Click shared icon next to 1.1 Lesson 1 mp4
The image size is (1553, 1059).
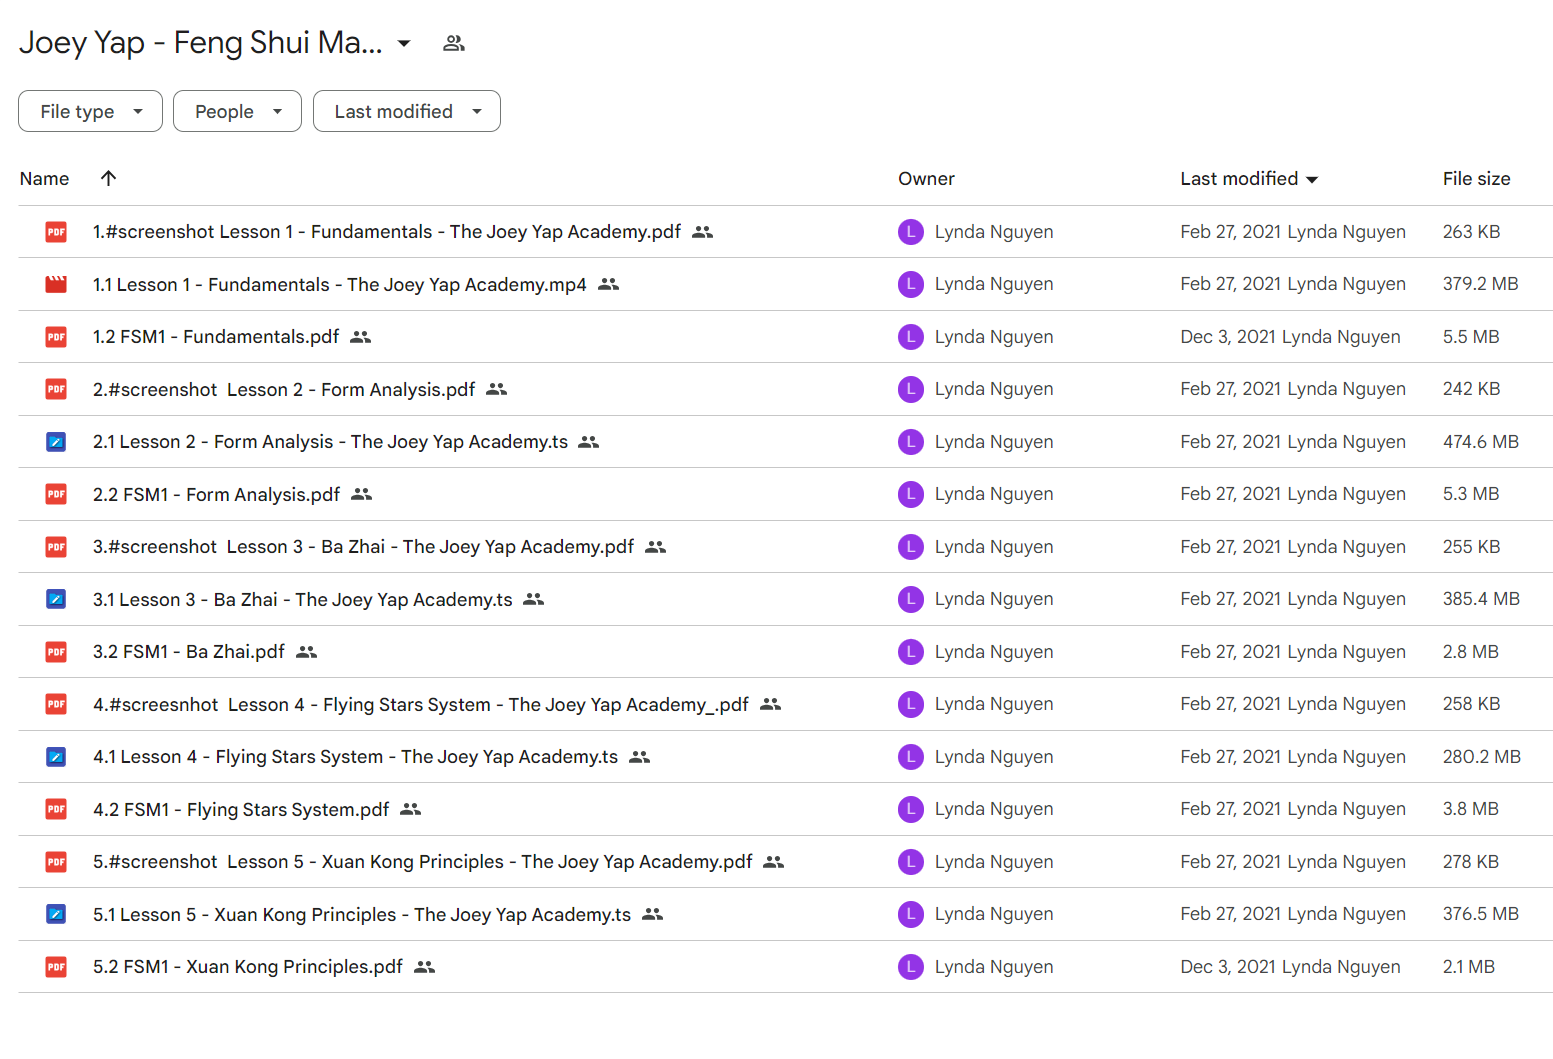(609, 284)
